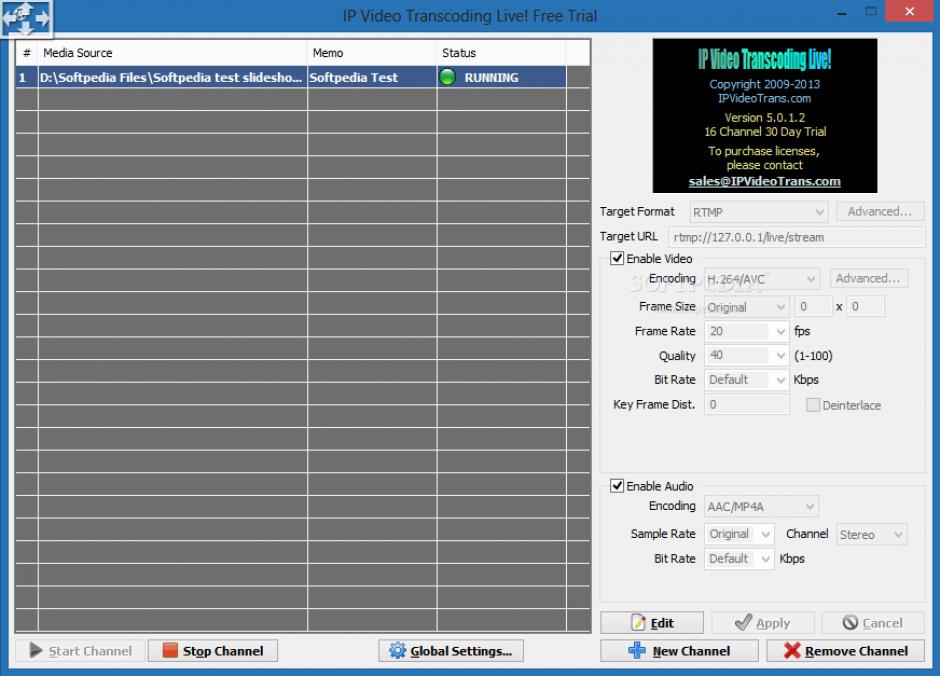Viewport: 940px width, 676px height.
Task: Open the Frame Size dropdown
Action: [746, 307]
